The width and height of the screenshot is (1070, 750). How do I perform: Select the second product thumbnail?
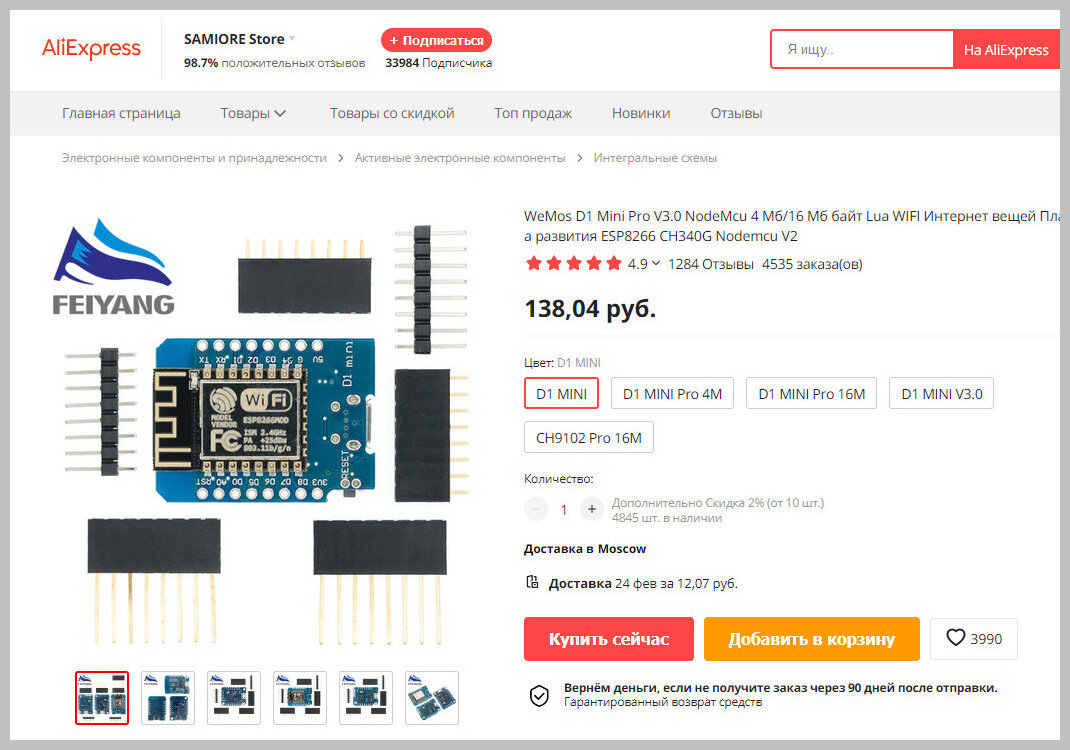(168, 697)
